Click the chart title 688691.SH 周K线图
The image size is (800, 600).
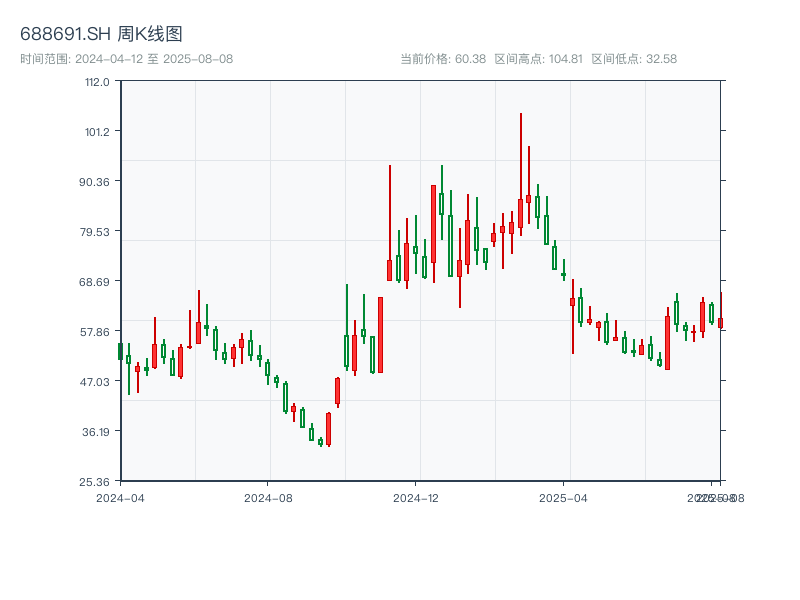click(101, 34)
